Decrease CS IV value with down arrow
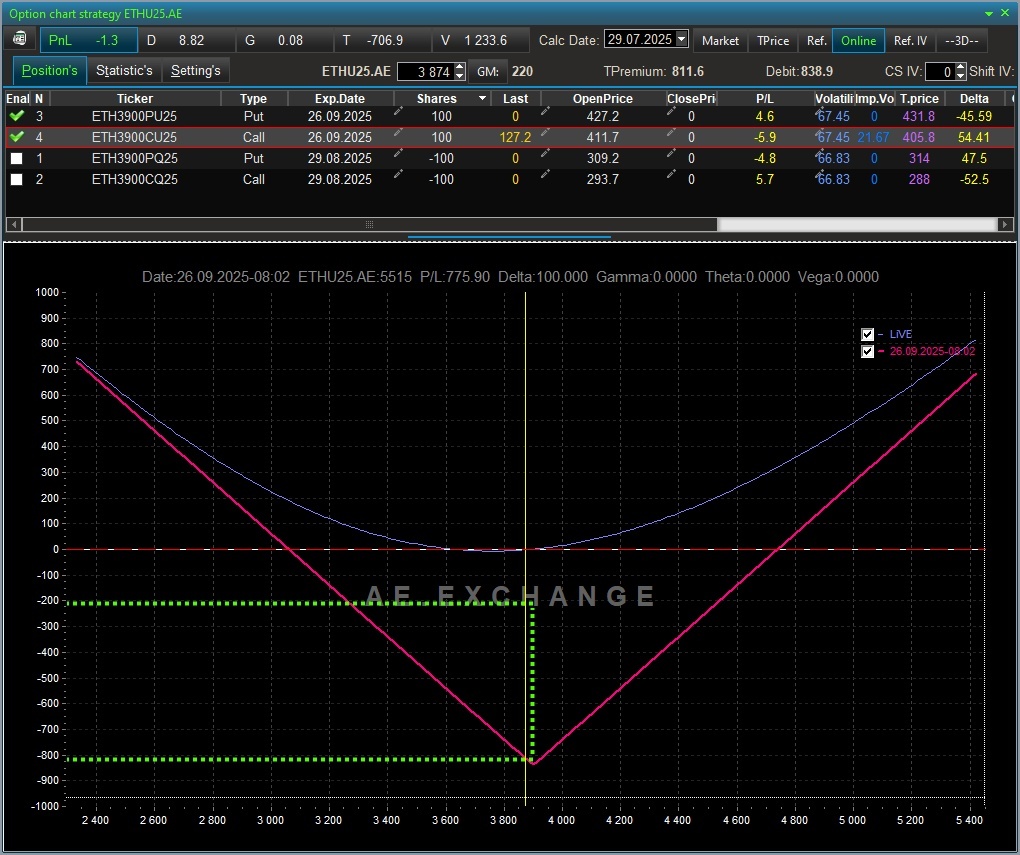Screen dimensions: 1020x855 click(961, 75)
